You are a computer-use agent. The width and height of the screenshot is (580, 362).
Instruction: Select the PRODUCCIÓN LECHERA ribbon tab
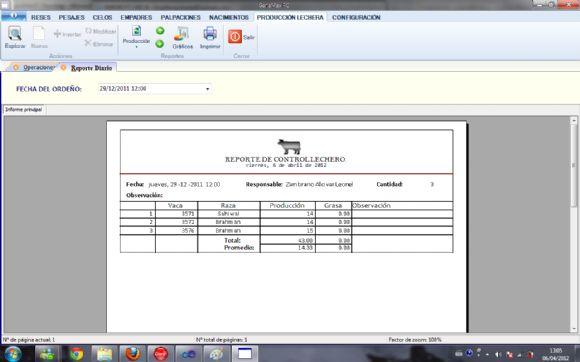[290, 17]
